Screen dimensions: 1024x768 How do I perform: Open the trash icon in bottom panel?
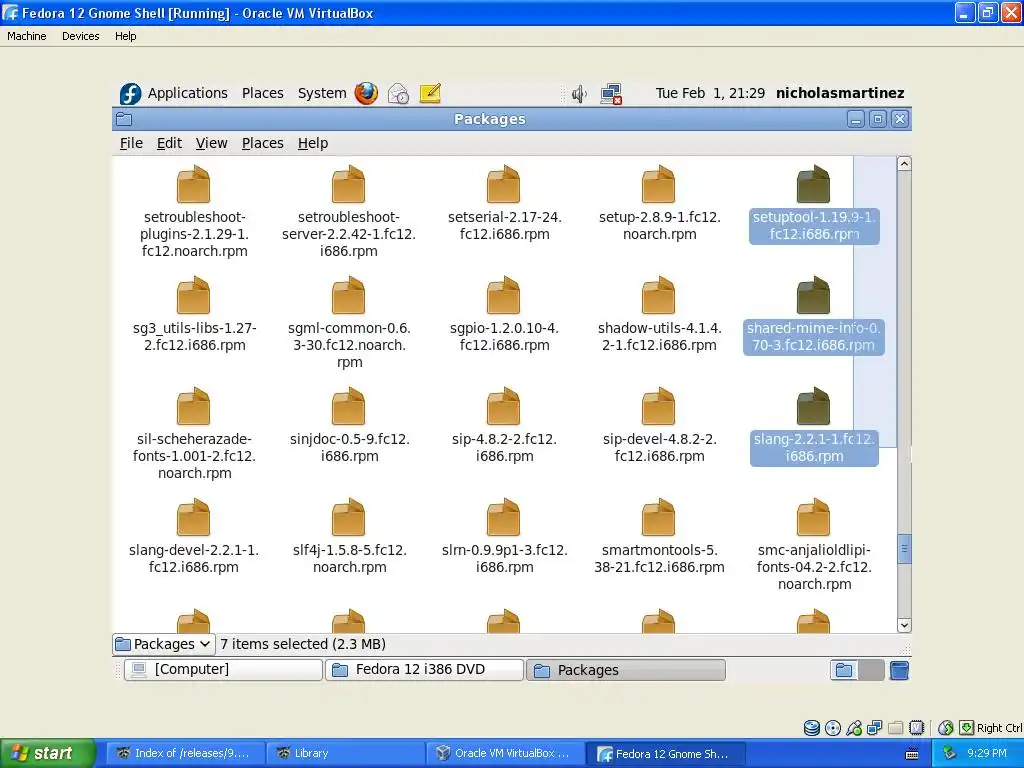pyautogui.click(x=899, y=670)
